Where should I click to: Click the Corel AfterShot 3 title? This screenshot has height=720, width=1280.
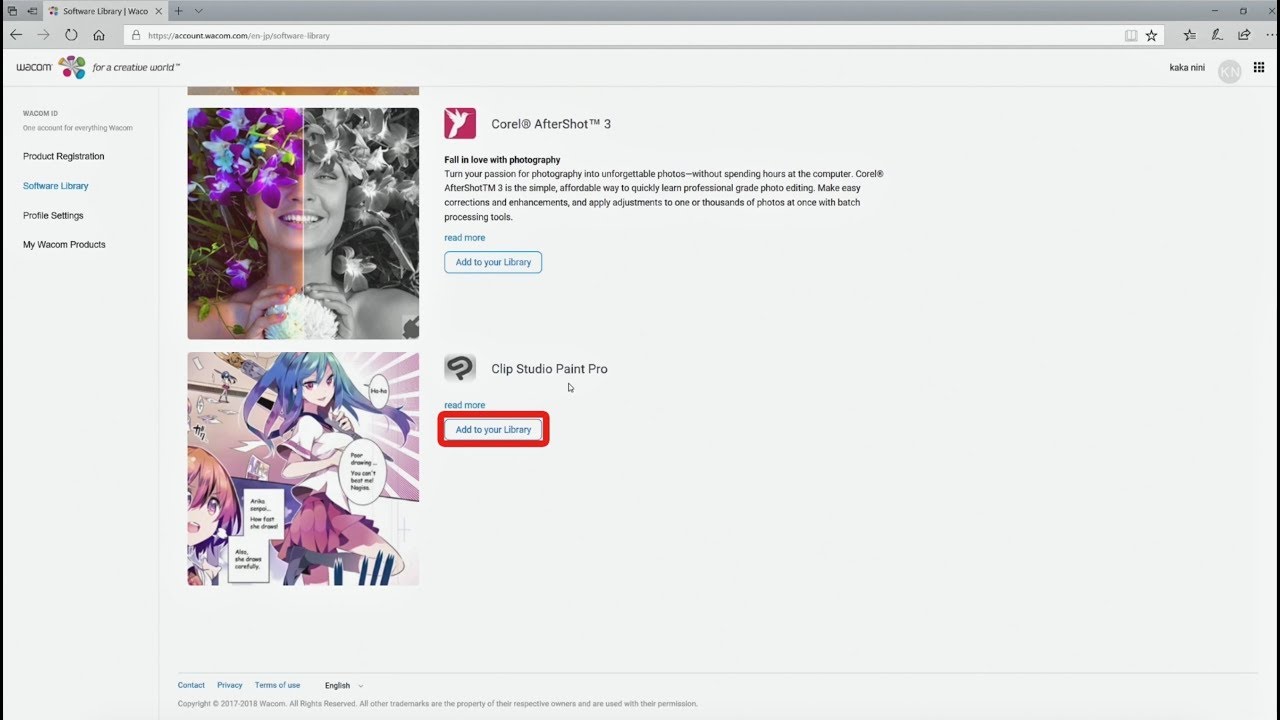tap(551, 124)
